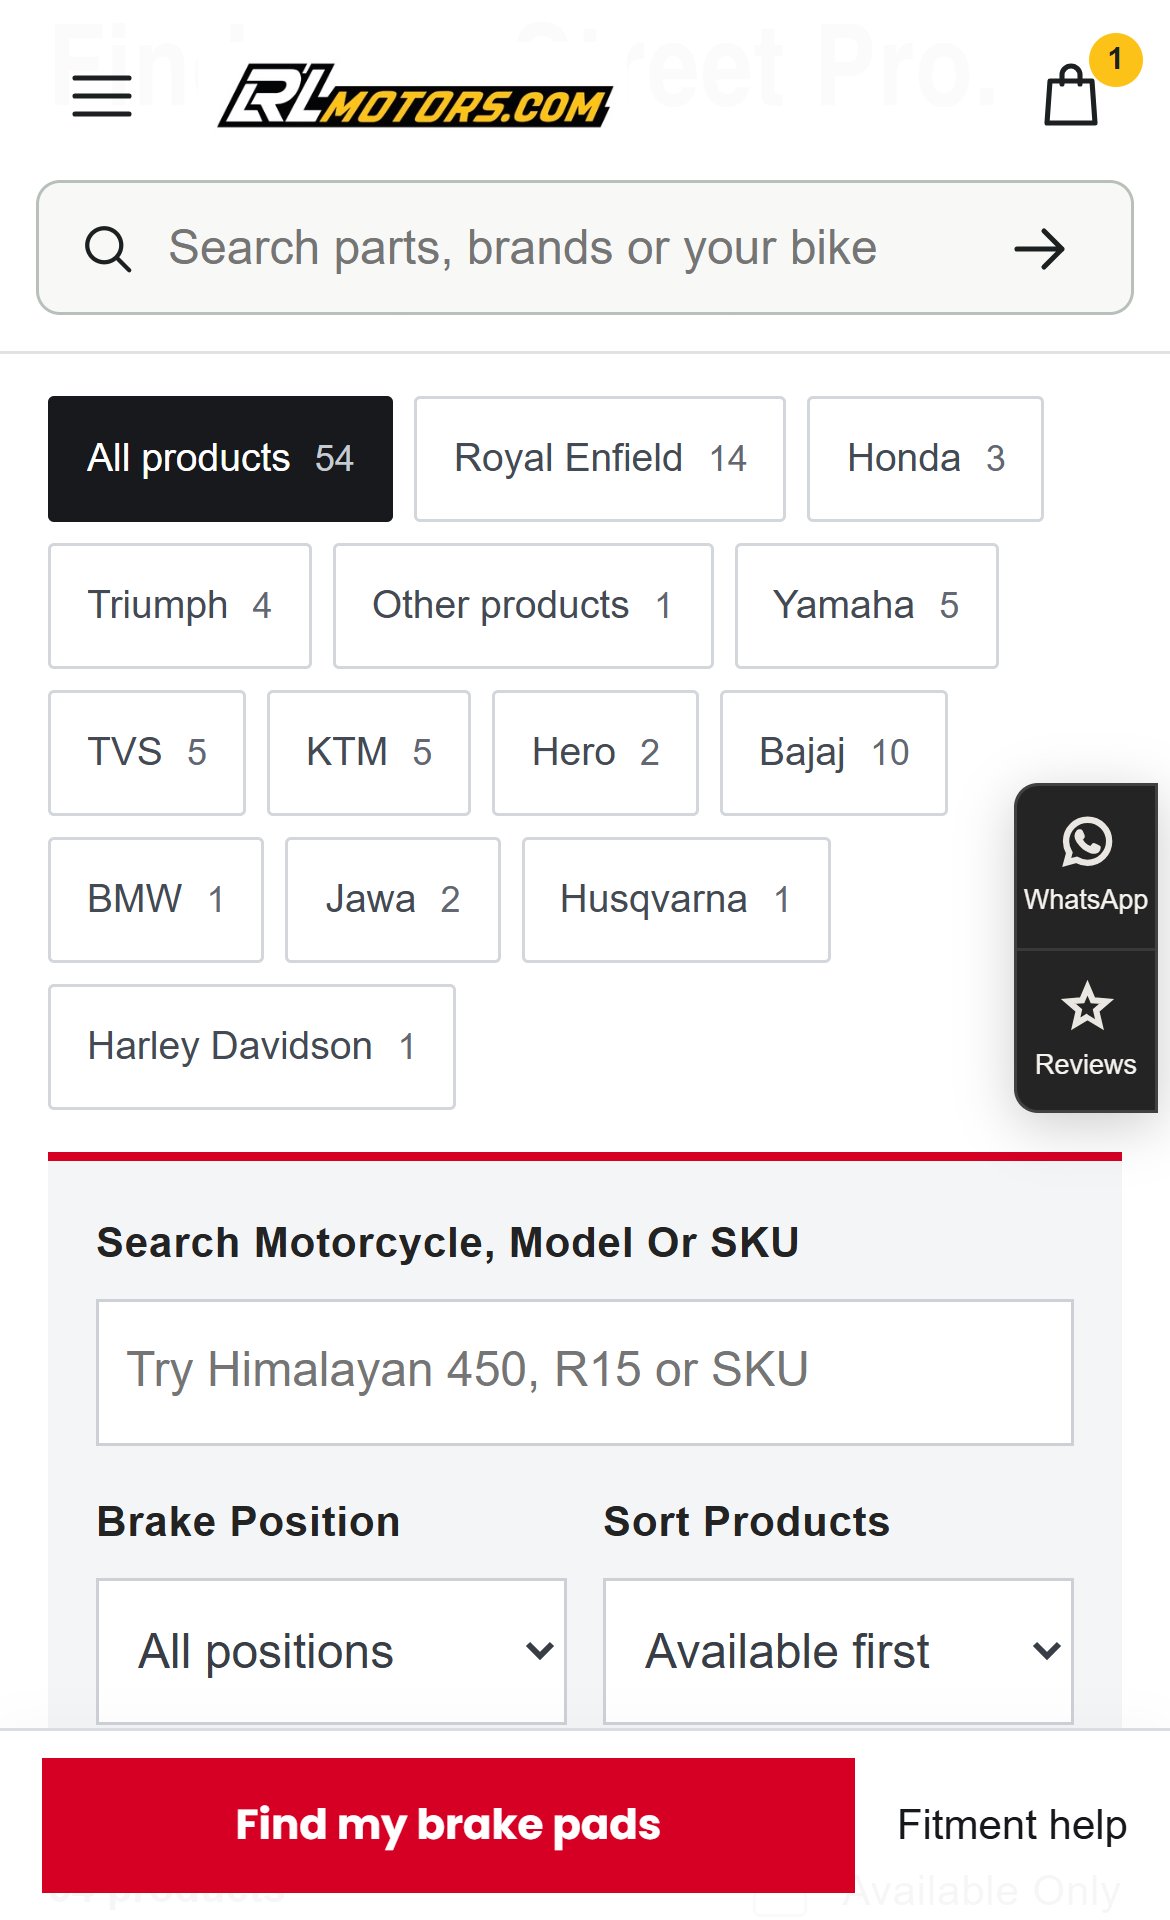This screenshot has height=1920, width=1170.
Task: Click Find my brake pads button
Action: pyautogui.click(x=448, y=1825)
